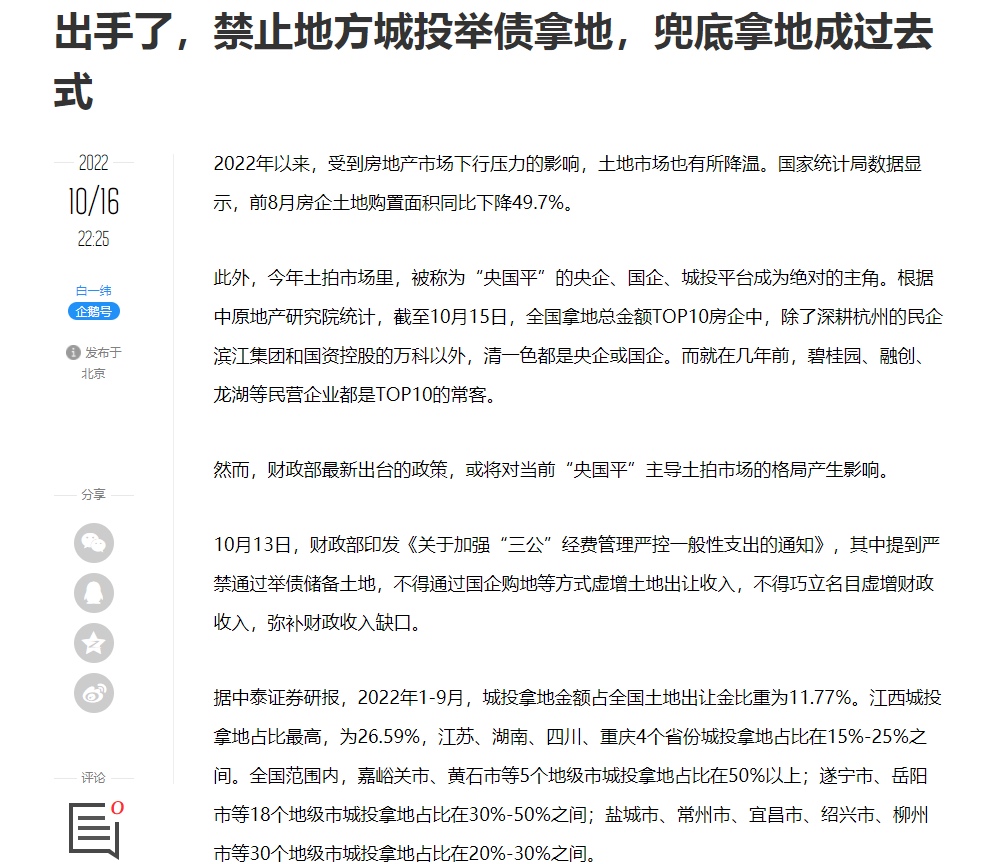
Task: Open author 白一纬 profile link
Action: (94, 291)
